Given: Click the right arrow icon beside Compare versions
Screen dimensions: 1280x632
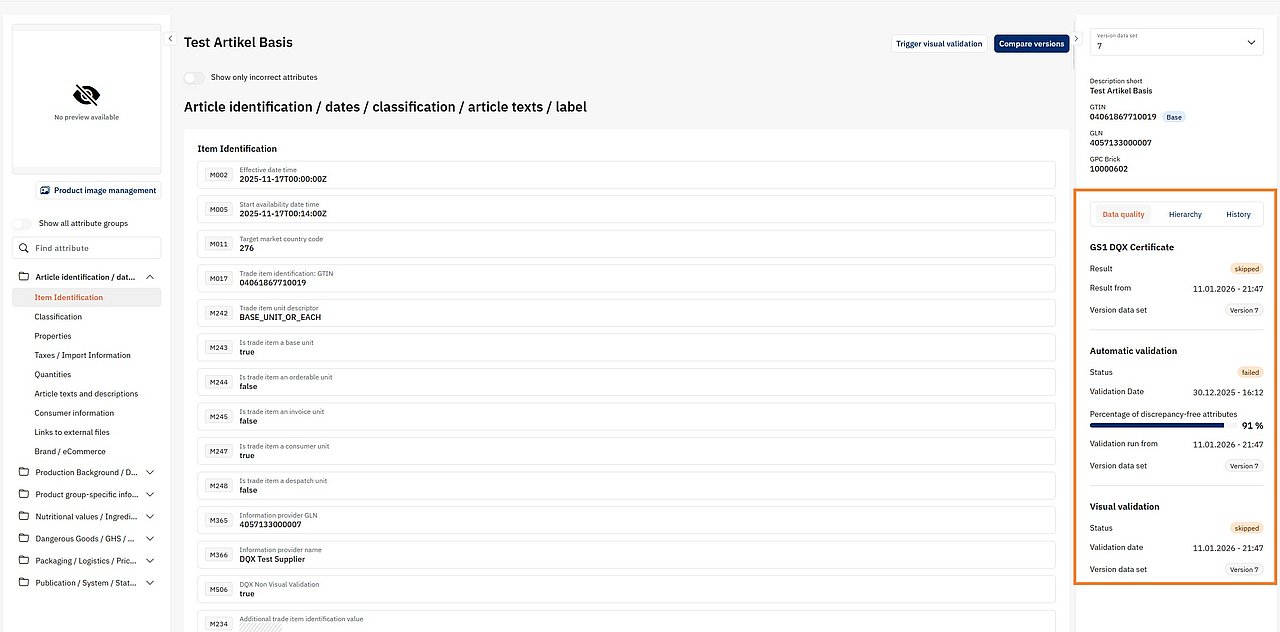Looking at the screenshot, I should (x=1076, y=40).
